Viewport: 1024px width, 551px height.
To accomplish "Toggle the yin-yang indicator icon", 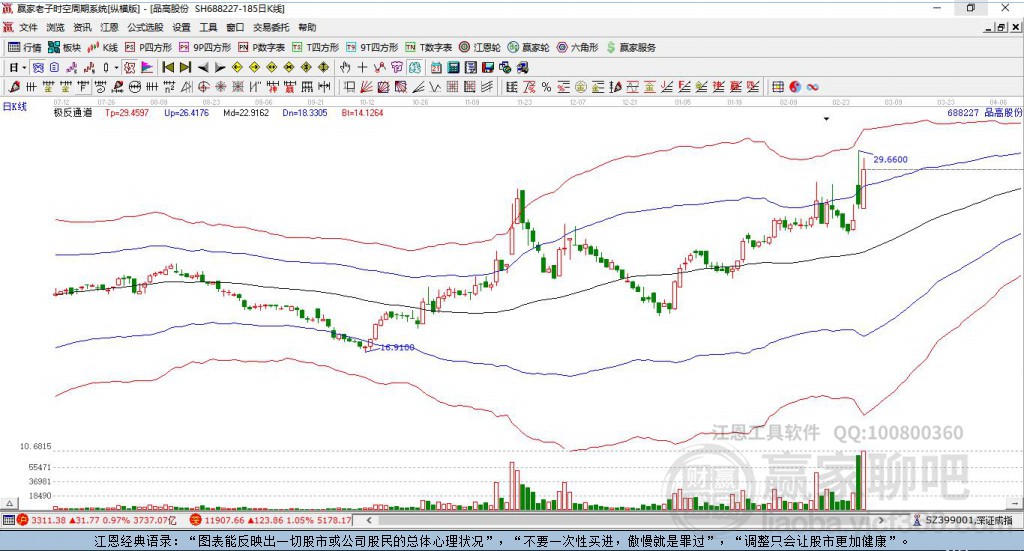I will click(x=795, y=87).
